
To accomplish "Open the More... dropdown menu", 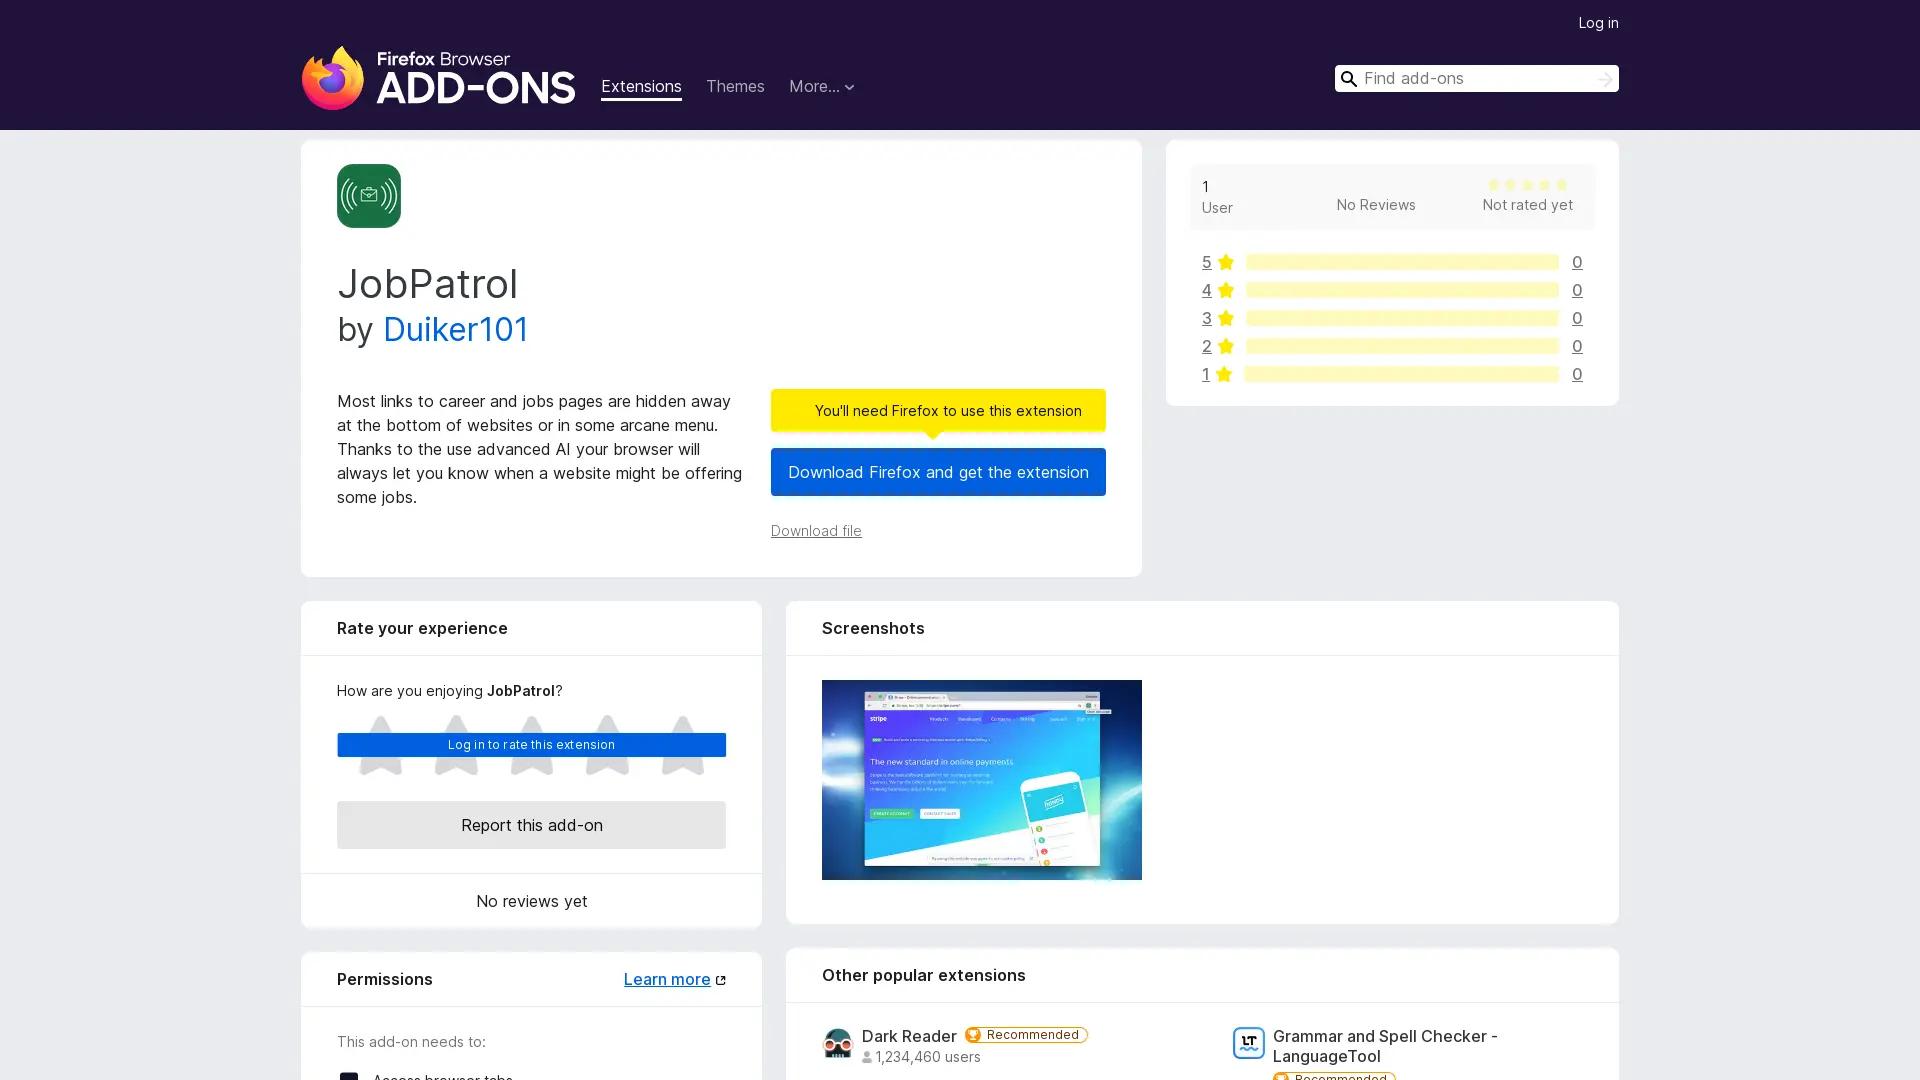I will coord(821,86).
